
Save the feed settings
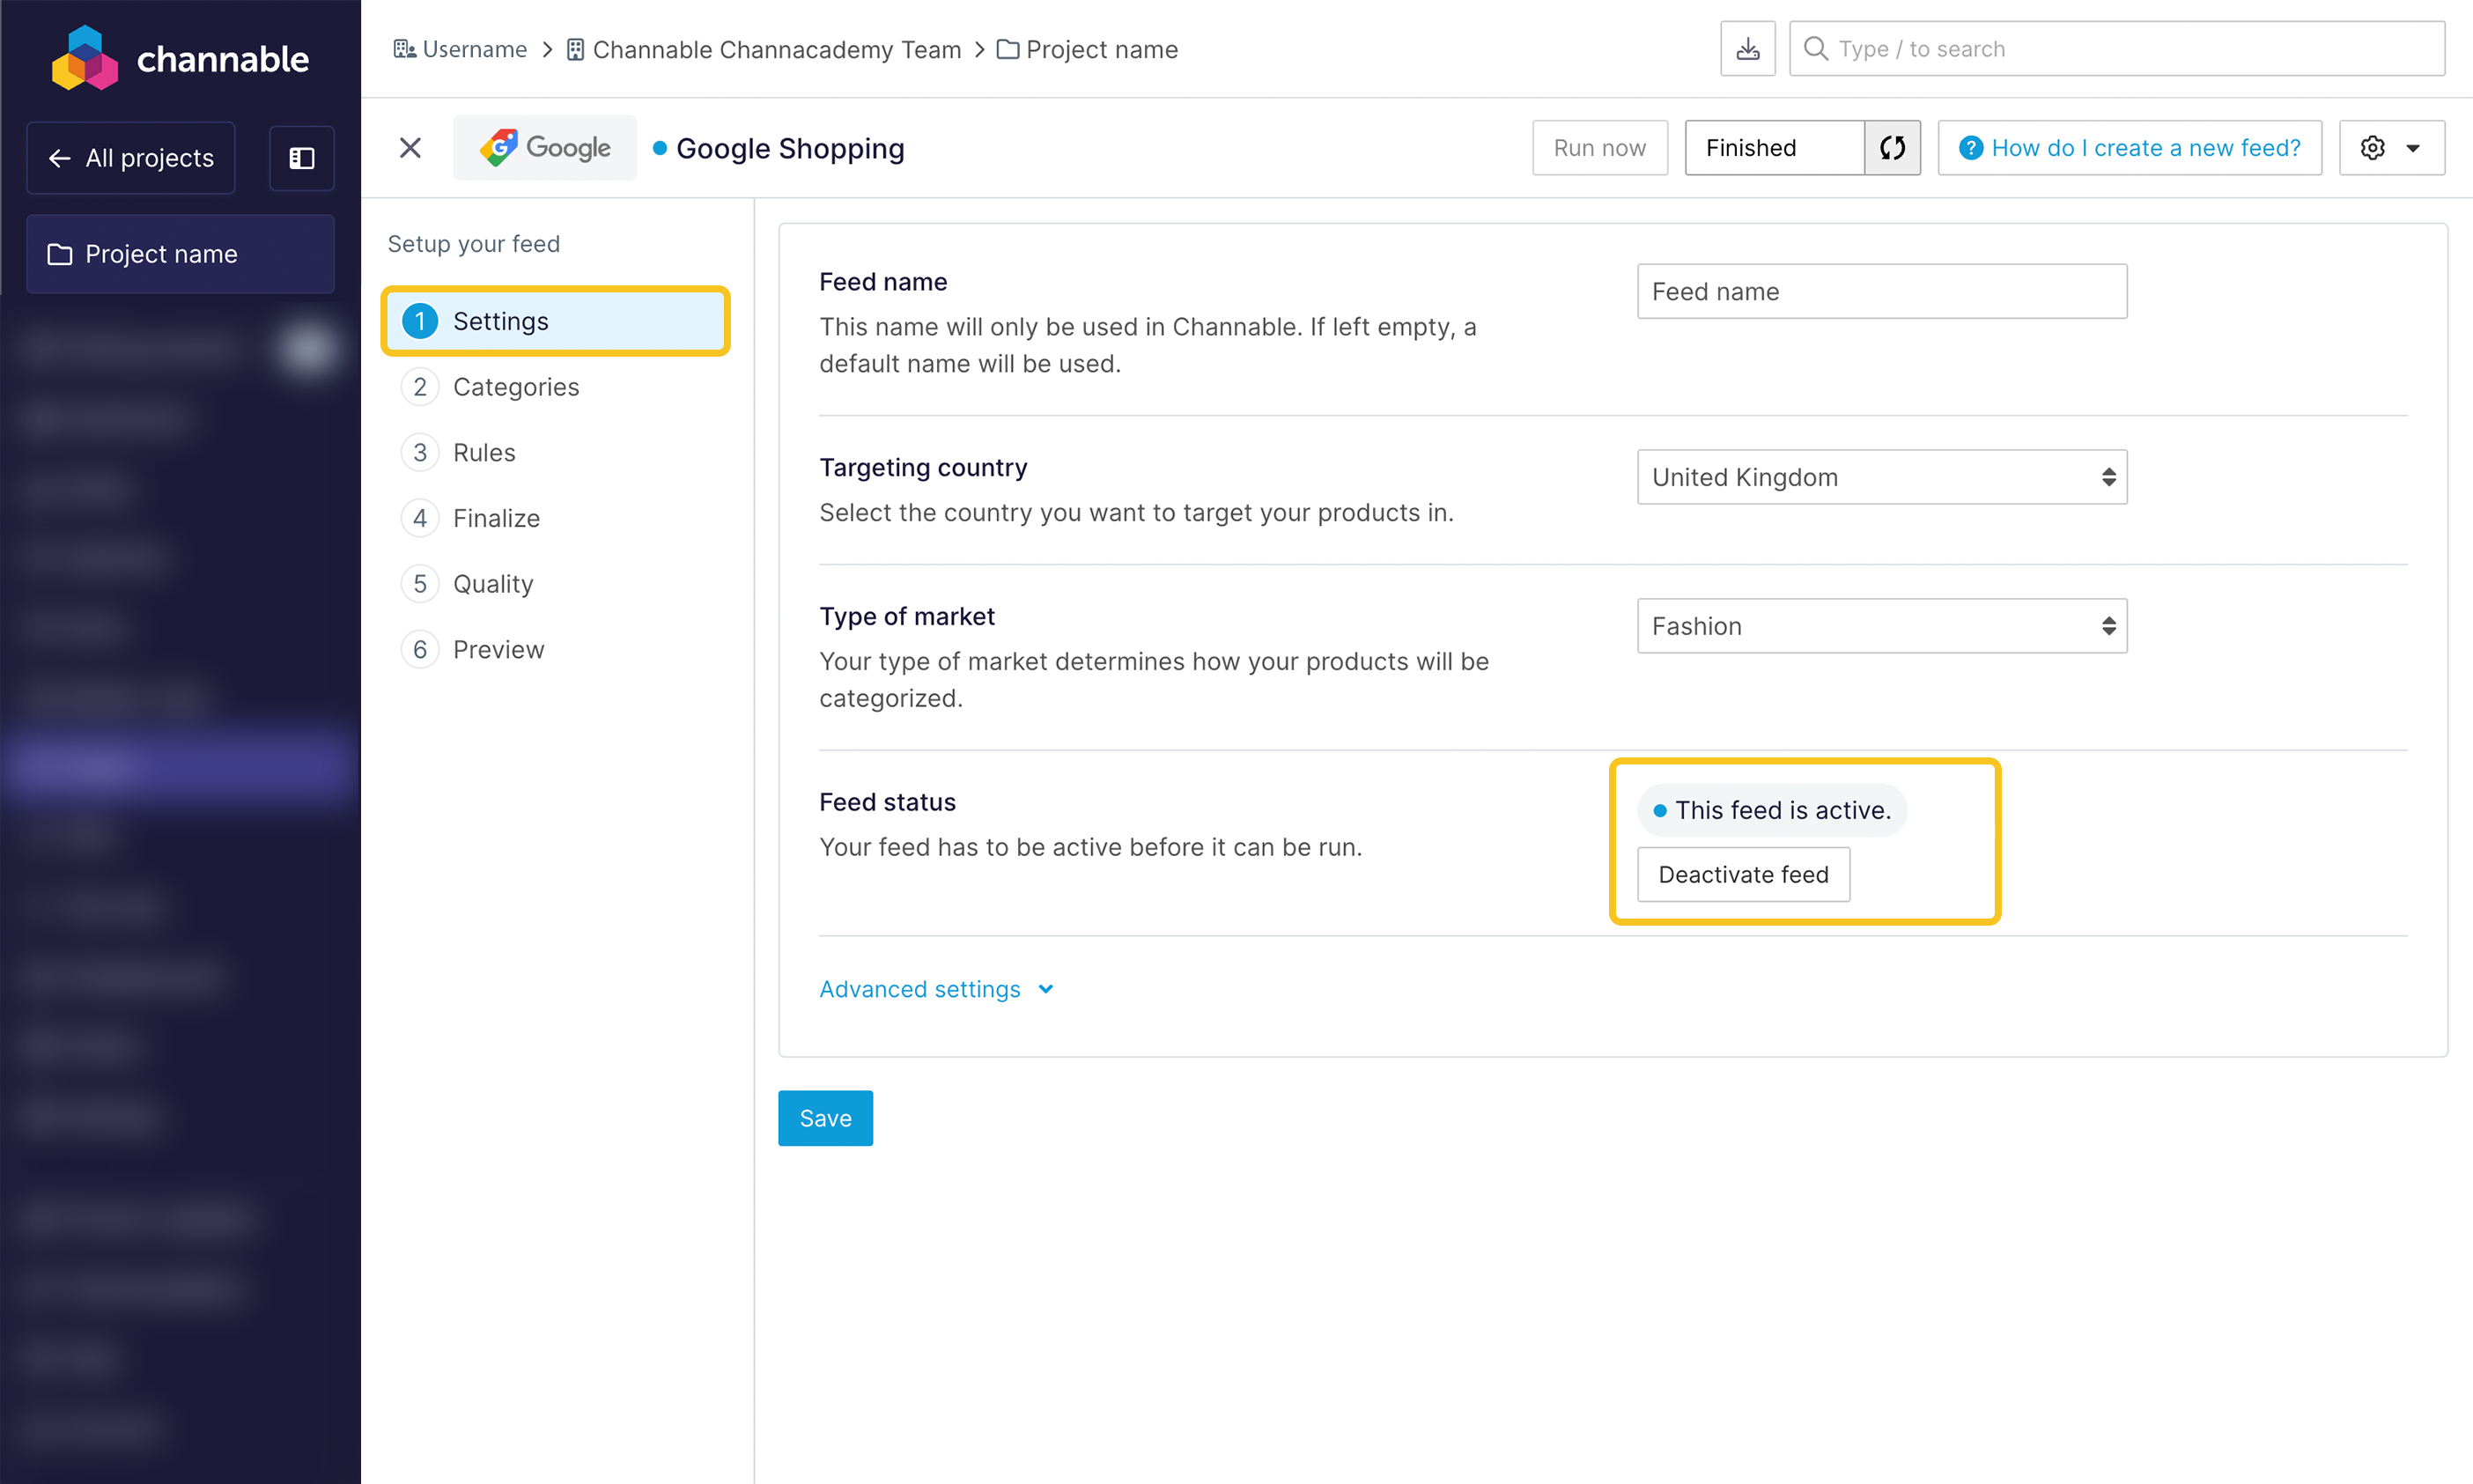pyautogui.click(x=825, y=1118)
